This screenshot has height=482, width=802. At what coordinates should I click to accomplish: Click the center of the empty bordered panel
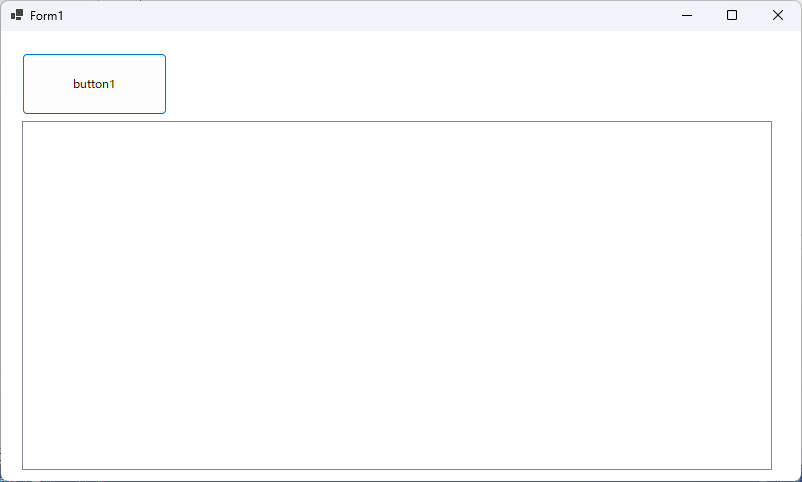pyautogui.click(x=397, y=295)
